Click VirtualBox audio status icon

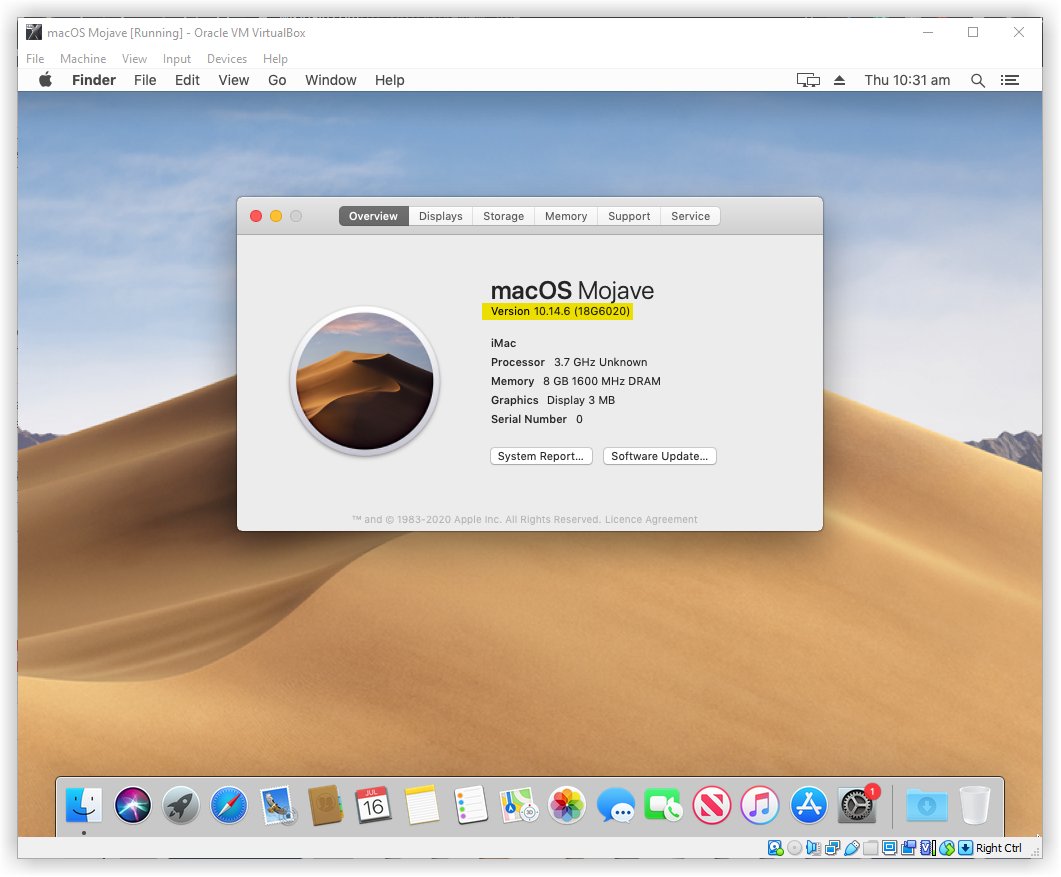[x=813, y=848]
